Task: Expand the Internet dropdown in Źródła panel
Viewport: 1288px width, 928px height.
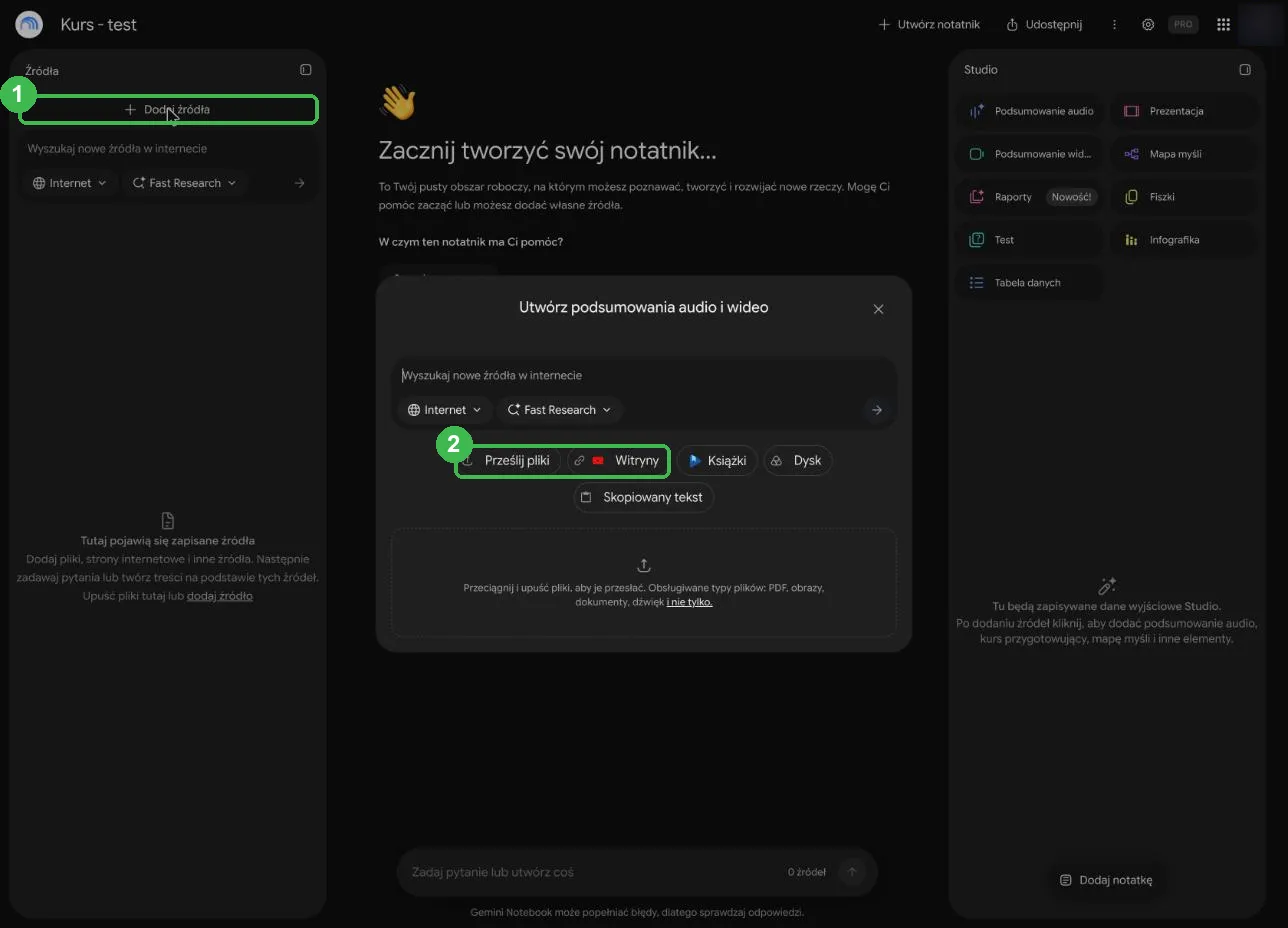Action: coord(69,183)
